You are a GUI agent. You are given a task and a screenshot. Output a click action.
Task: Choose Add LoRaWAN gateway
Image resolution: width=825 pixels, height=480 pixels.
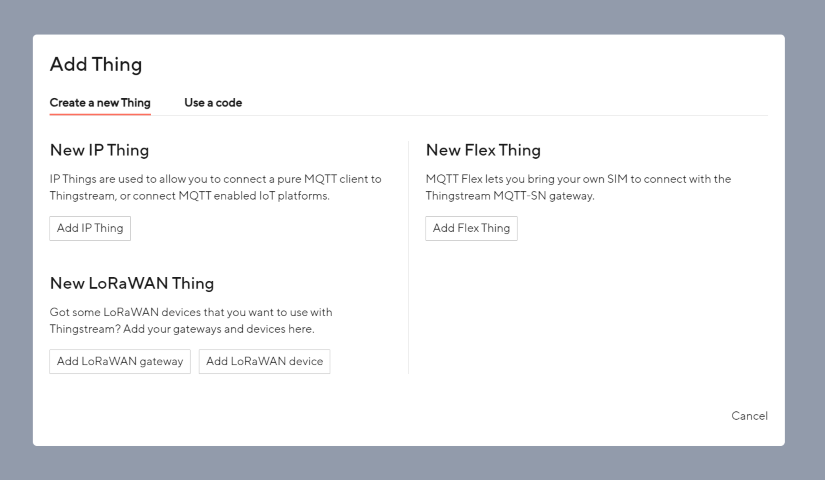click(120, 361)
